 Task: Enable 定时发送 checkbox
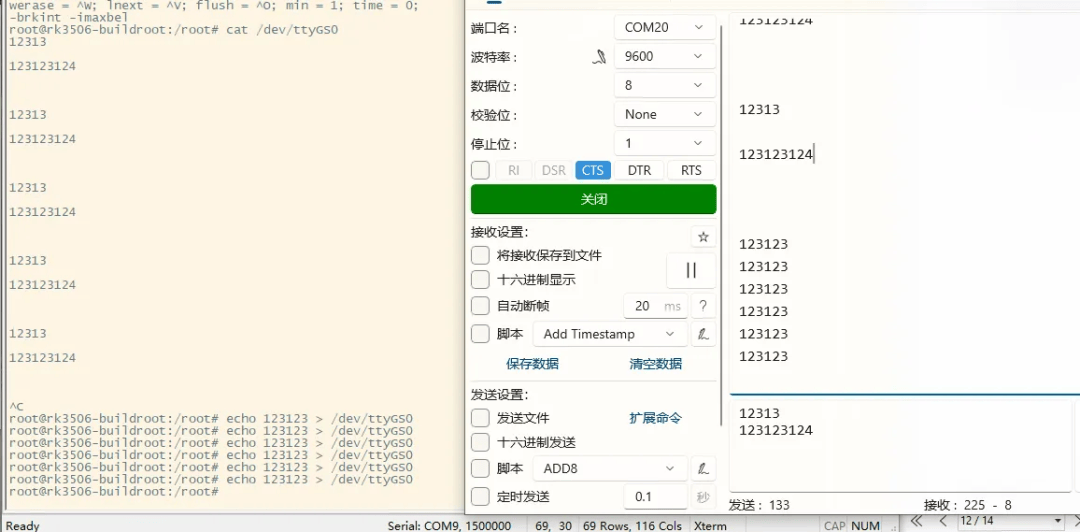tap(480, 496)
